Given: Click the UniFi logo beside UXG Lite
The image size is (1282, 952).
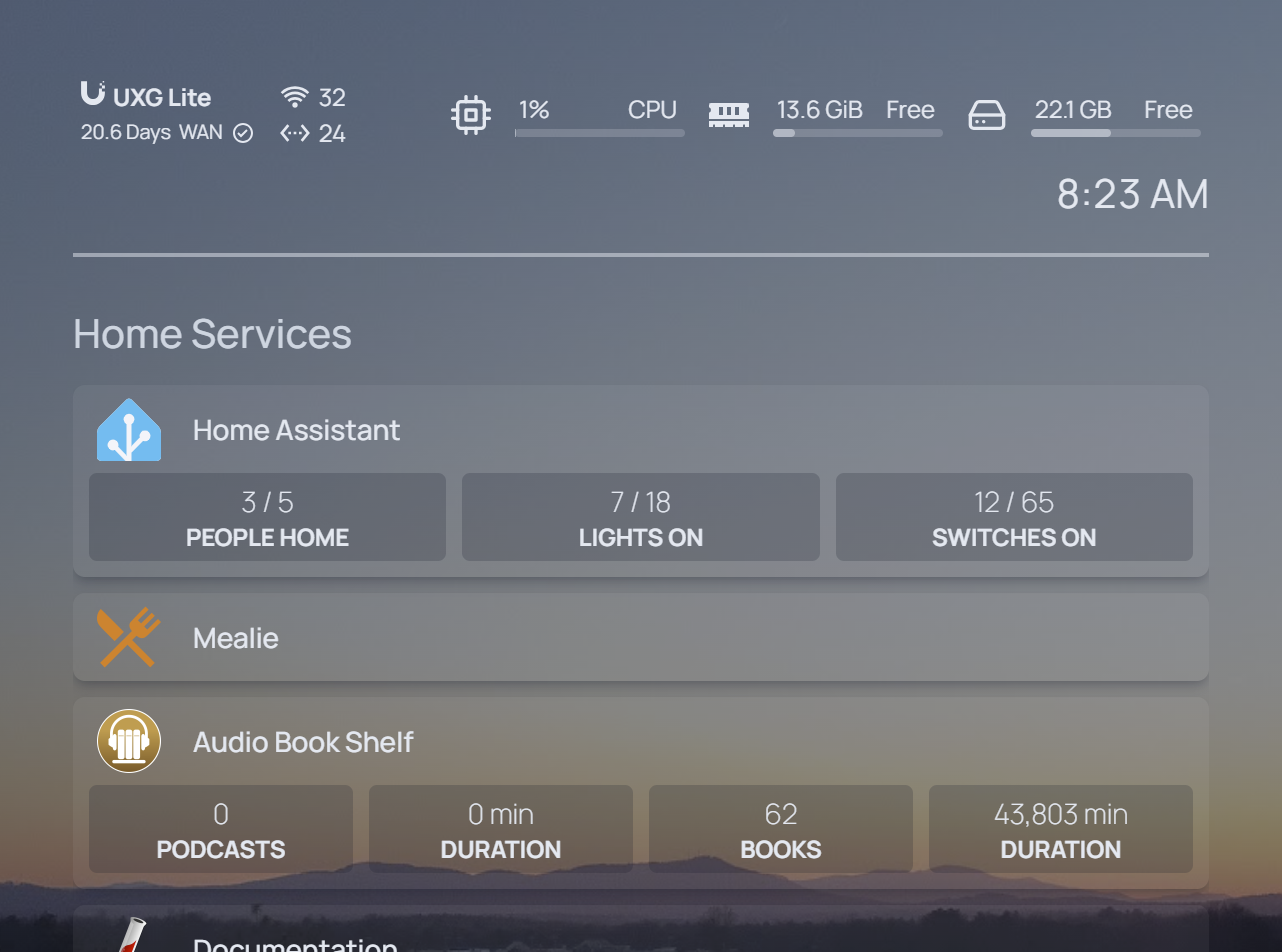Looking at the screenshot, I should tap(93, 94).
